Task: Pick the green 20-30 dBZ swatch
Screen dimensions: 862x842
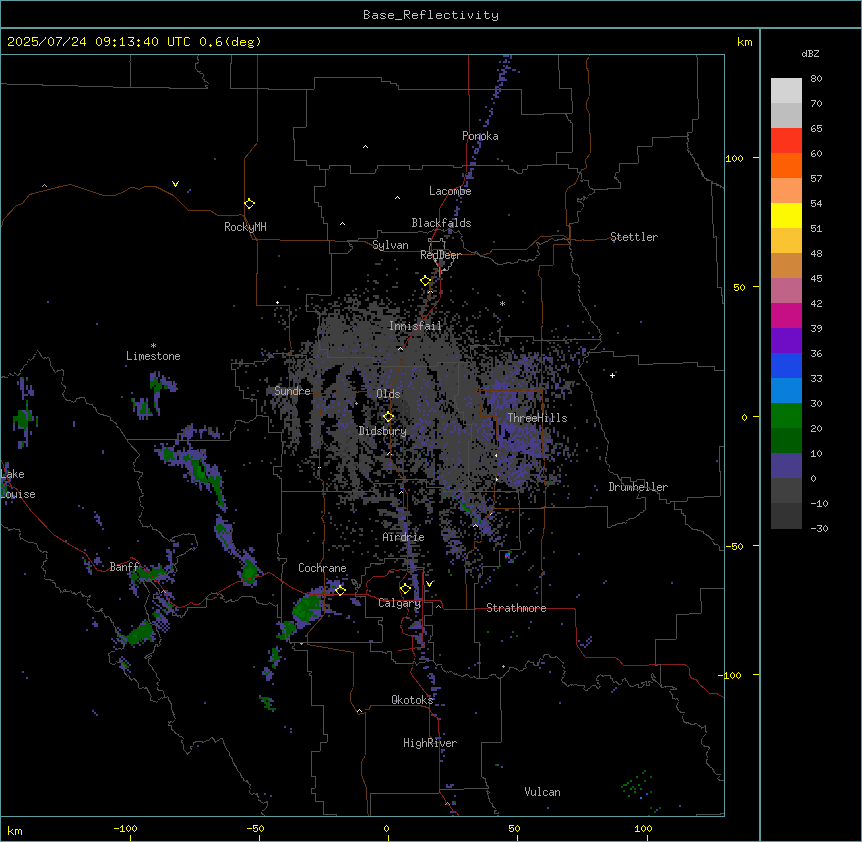Action: click(786, 416)
